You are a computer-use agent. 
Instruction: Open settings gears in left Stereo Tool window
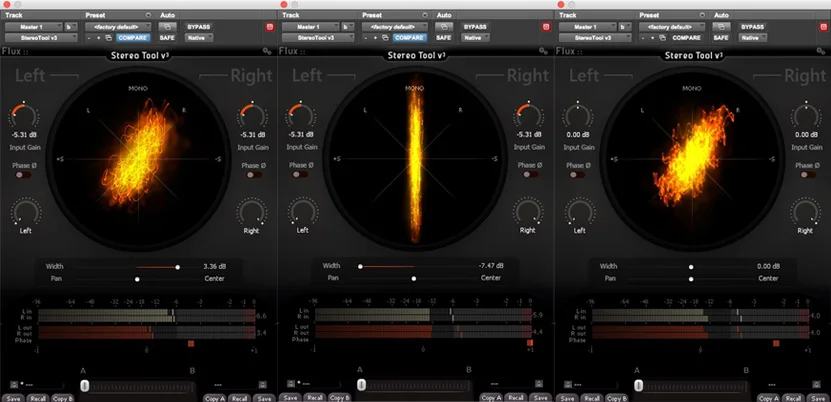pos(267,51)
